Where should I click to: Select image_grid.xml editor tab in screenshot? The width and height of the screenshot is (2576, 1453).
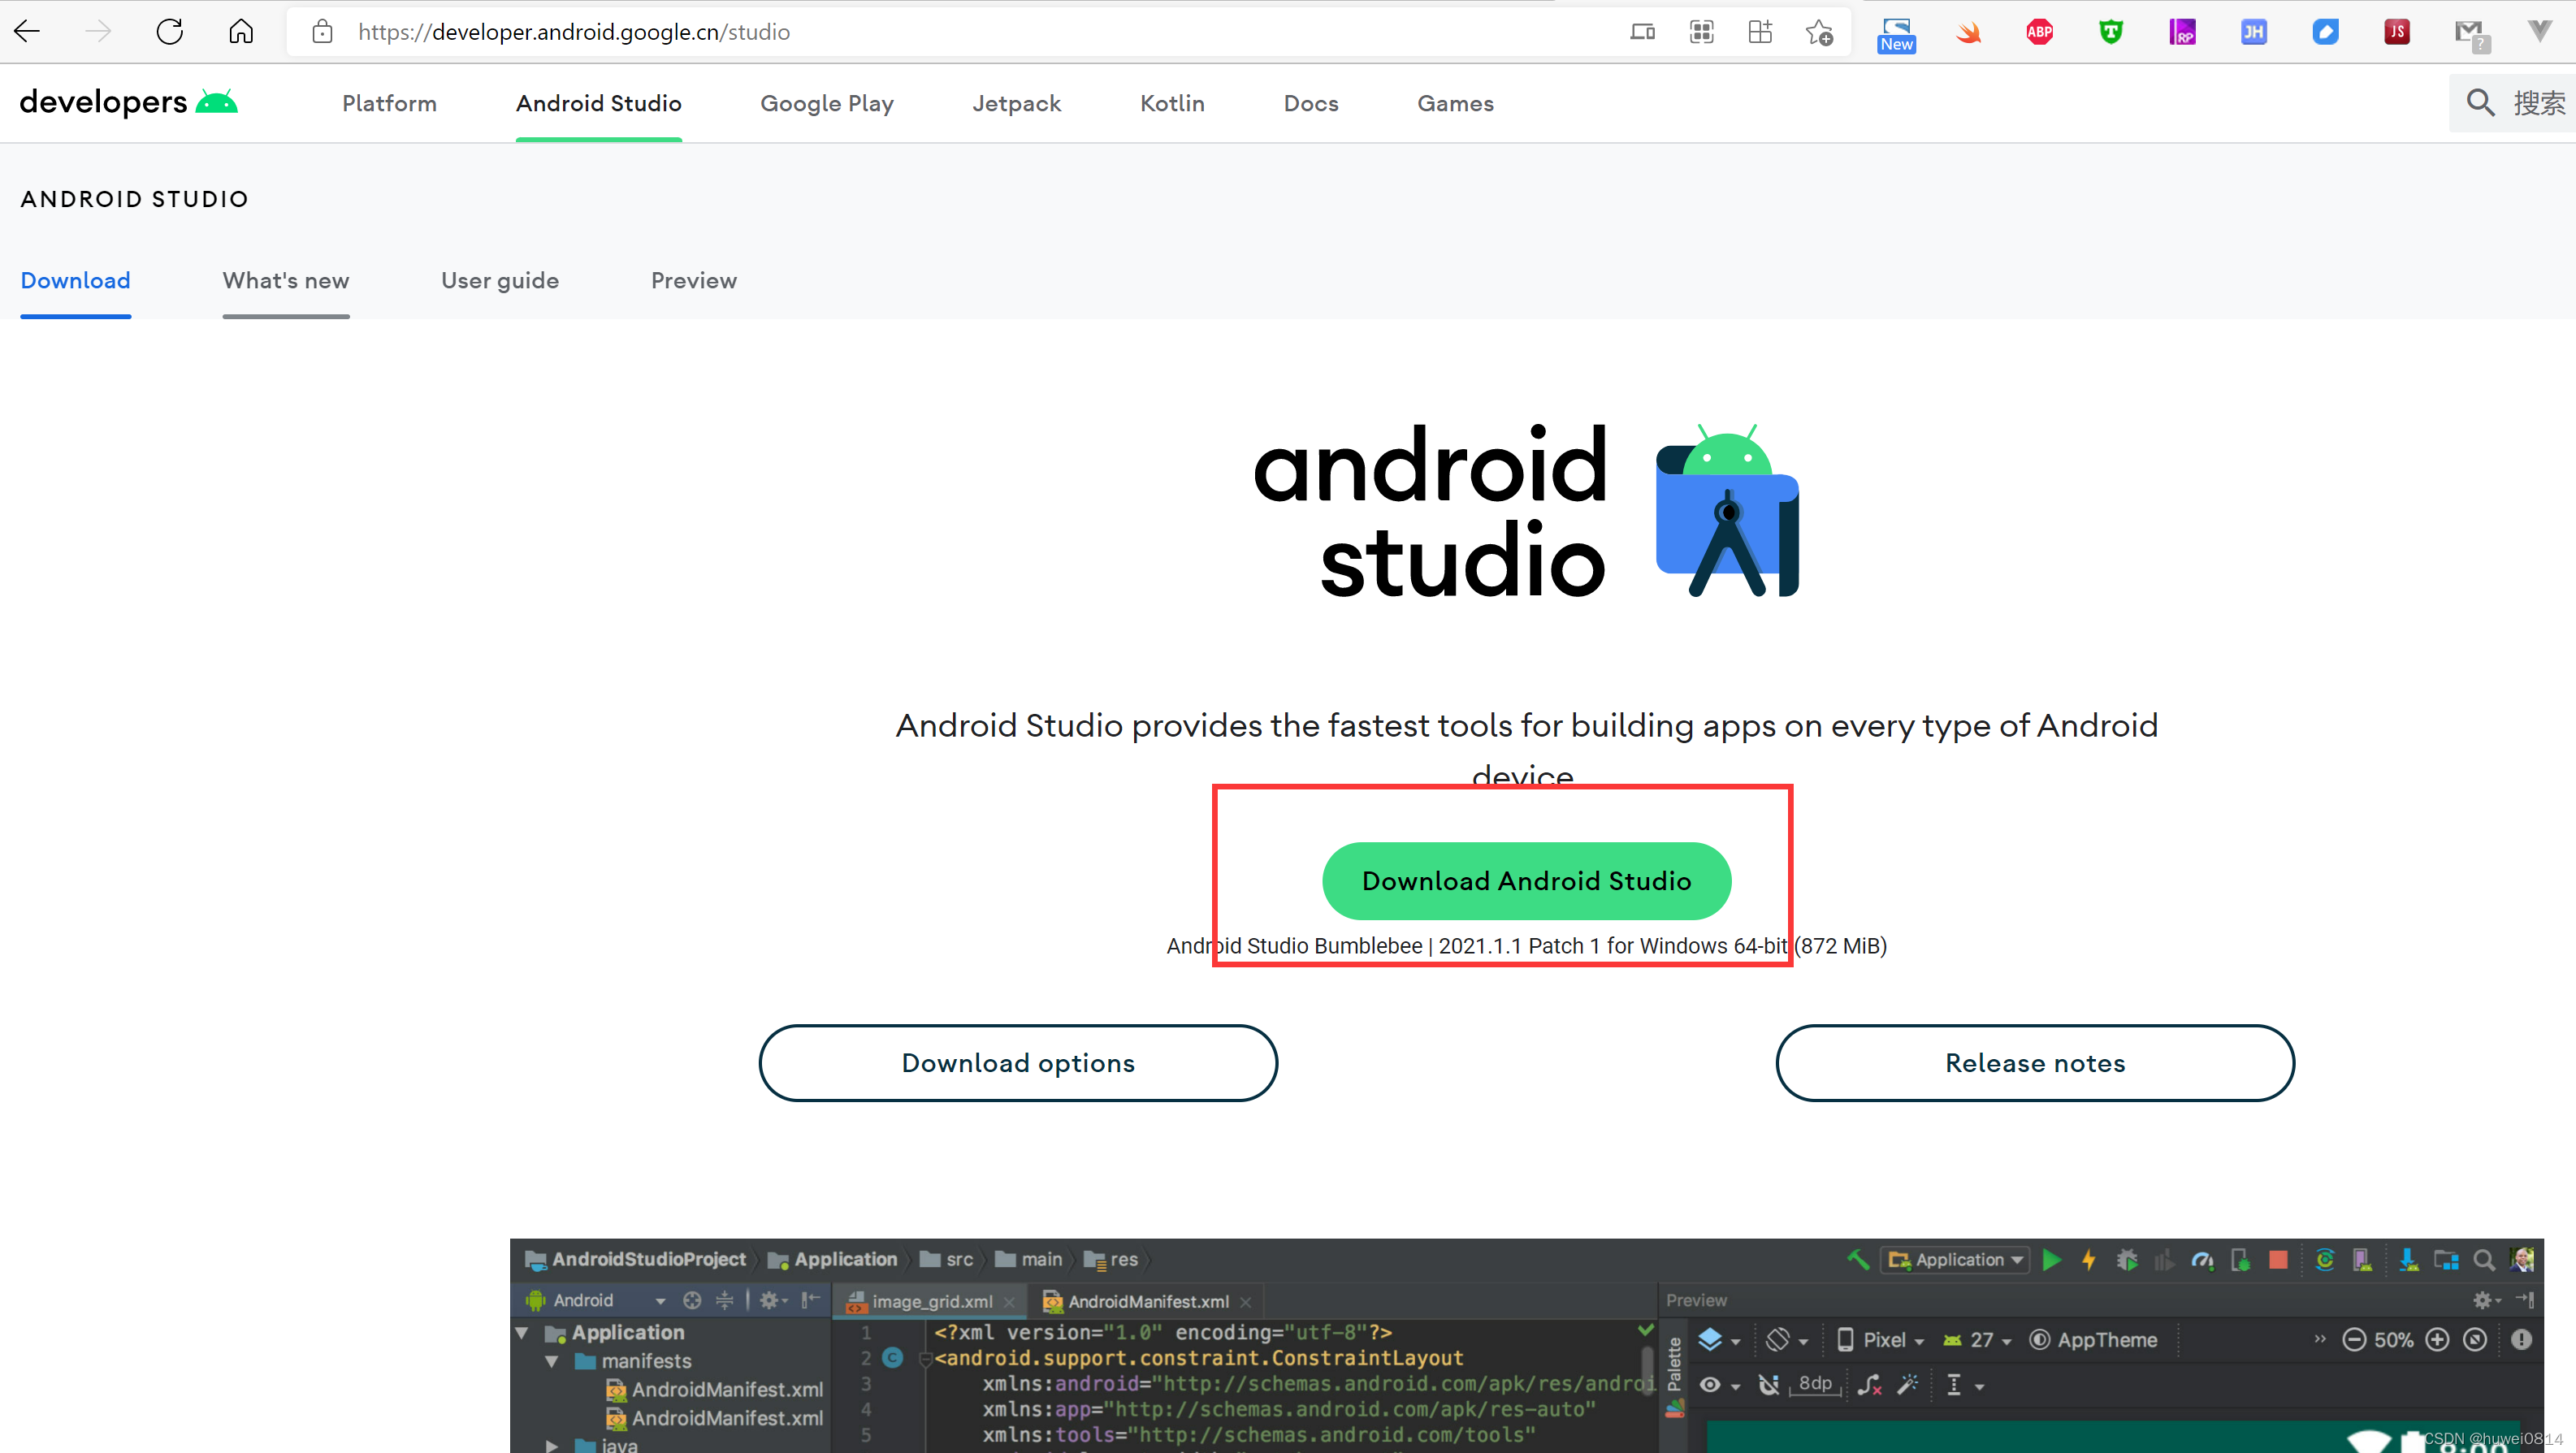tap(930, 1301)
